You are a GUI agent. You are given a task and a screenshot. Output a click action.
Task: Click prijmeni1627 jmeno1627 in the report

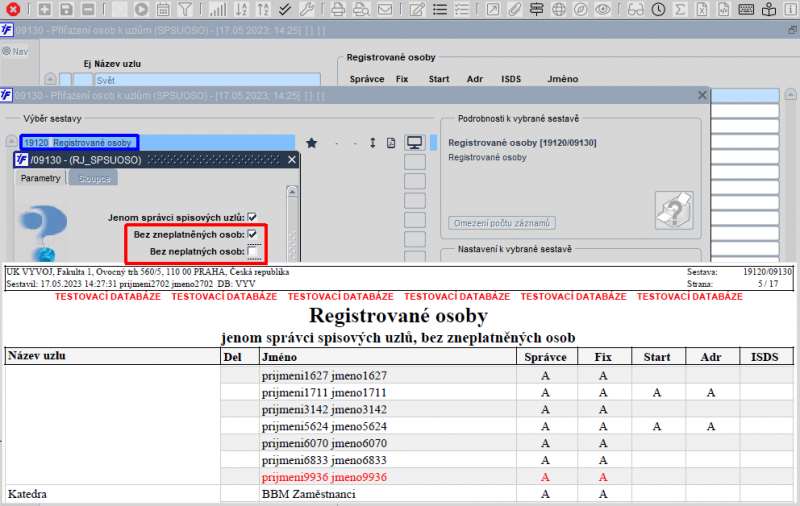tap(324, 375)
